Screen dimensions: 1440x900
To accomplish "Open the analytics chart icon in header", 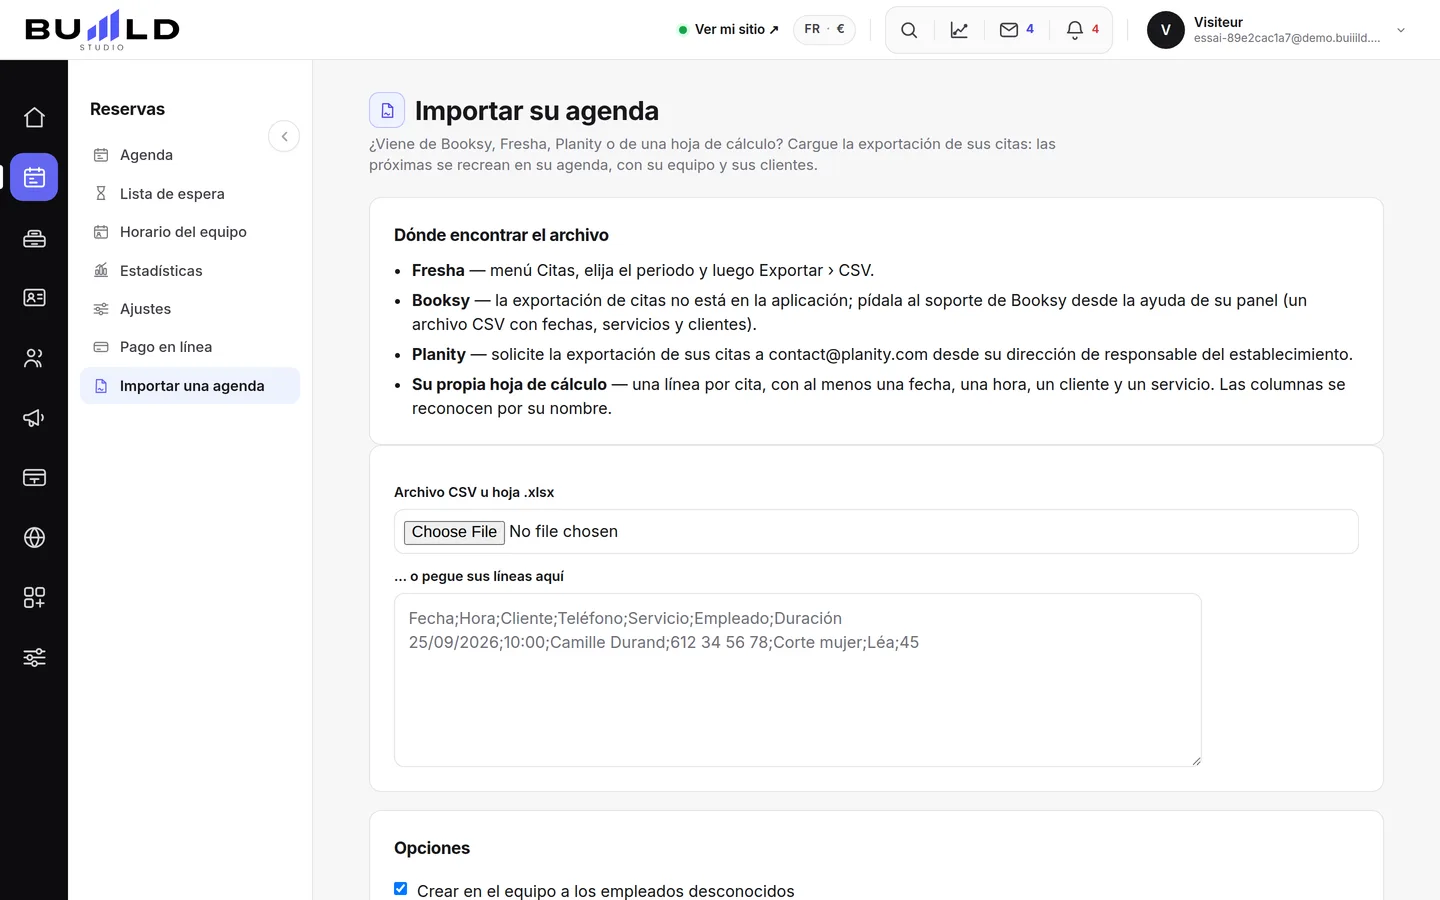I will 959,30.
